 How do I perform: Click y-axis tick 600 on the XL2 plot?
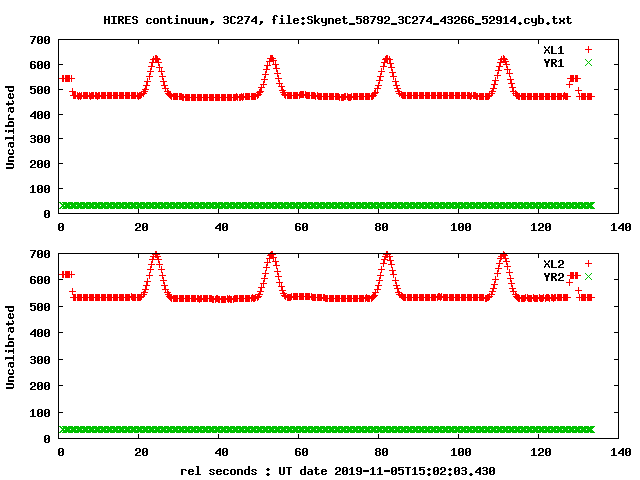click(x=40, y=280)
